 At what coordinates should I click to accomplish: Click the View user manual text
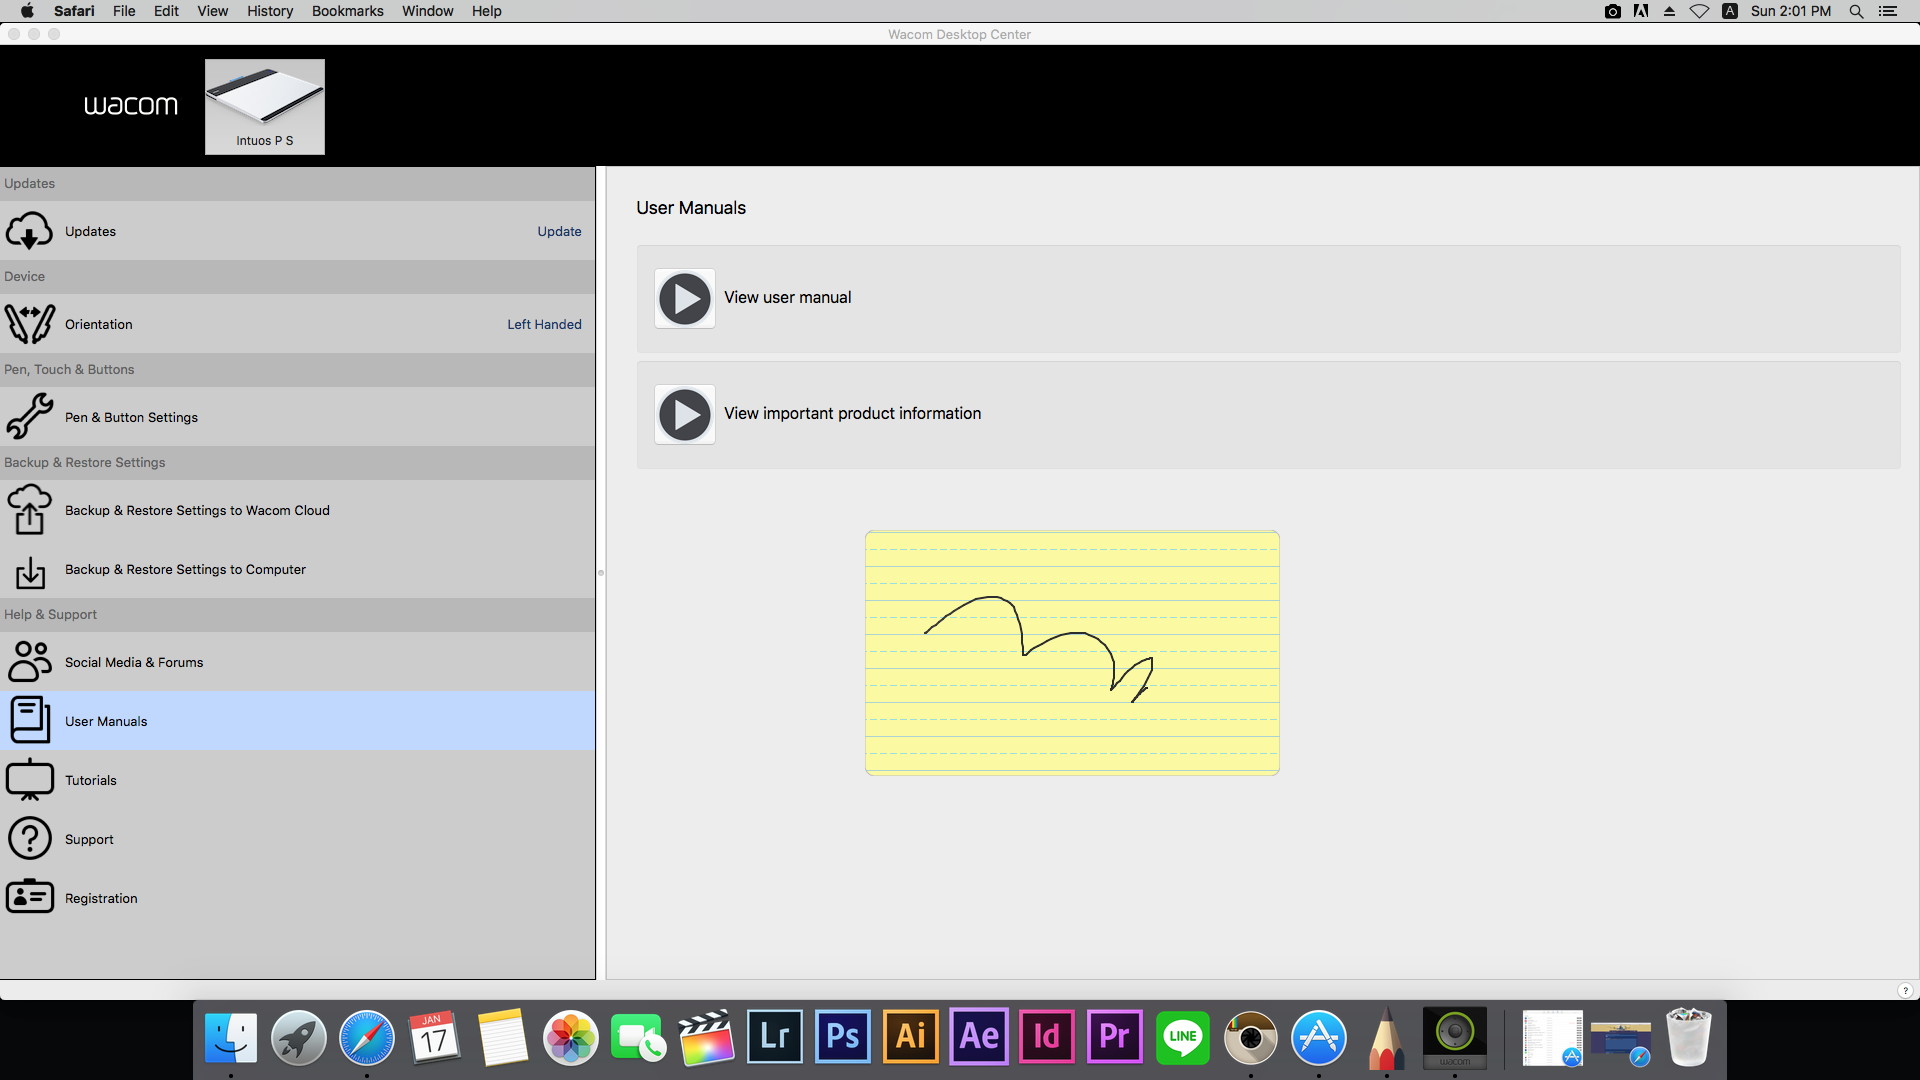[787, 297]
